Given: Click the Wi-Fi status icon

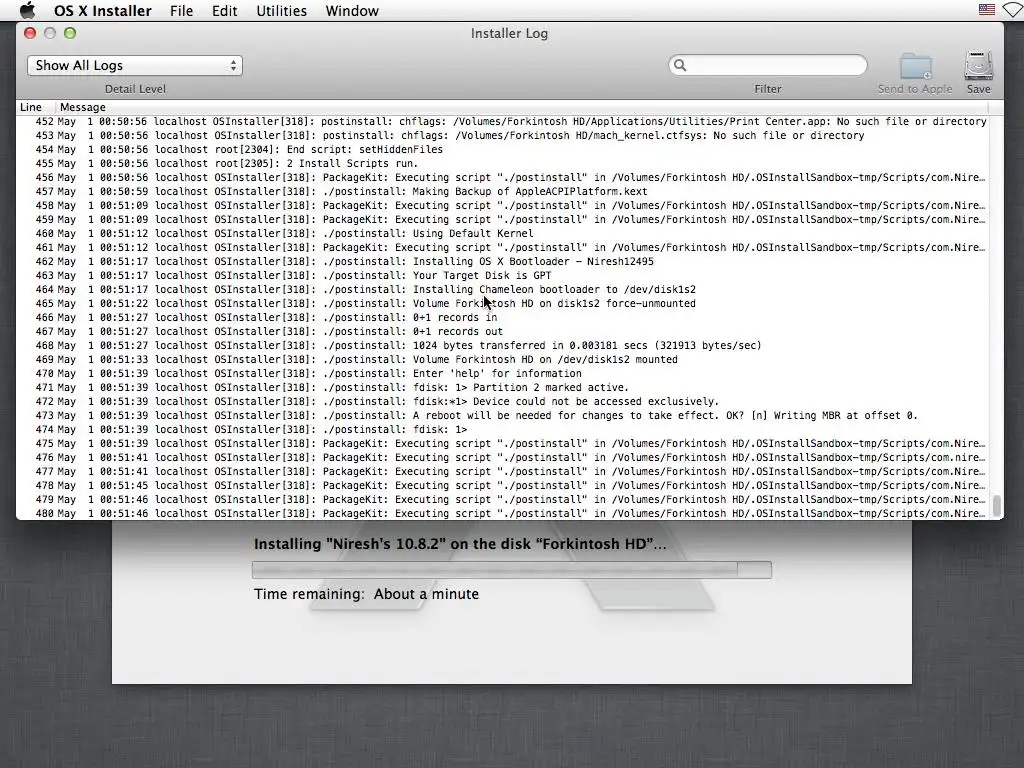Looking at the screenshot, I should 1014,10.
